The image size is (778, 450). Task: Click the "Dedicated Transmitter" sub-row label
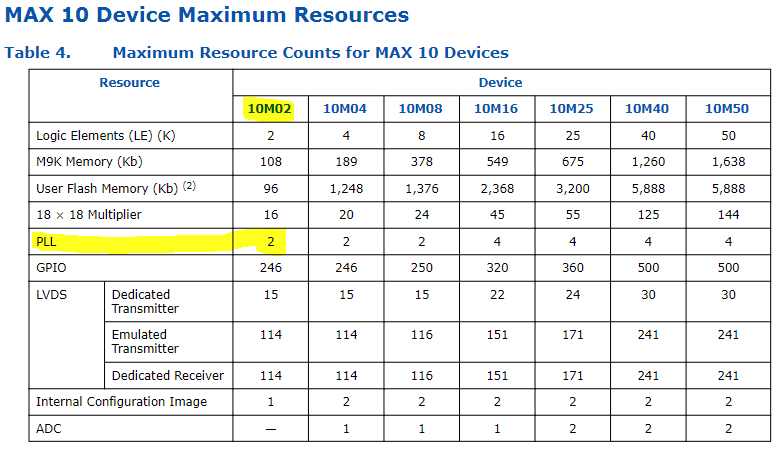click(x=145, y=302)
